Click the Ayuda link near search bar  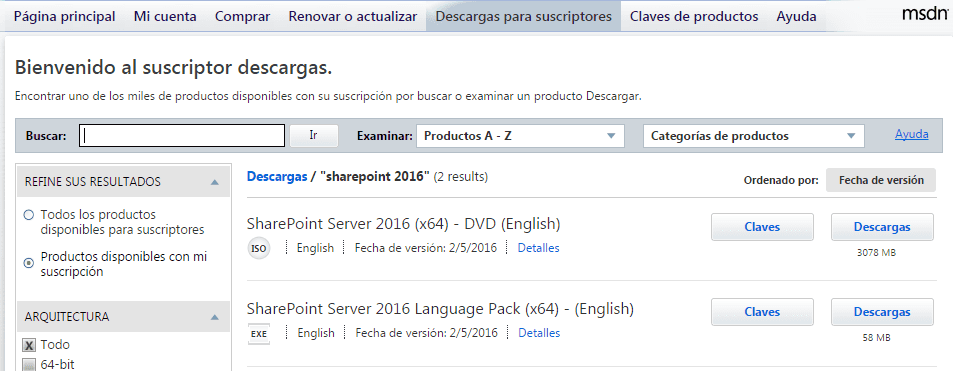tap(911, 134)
